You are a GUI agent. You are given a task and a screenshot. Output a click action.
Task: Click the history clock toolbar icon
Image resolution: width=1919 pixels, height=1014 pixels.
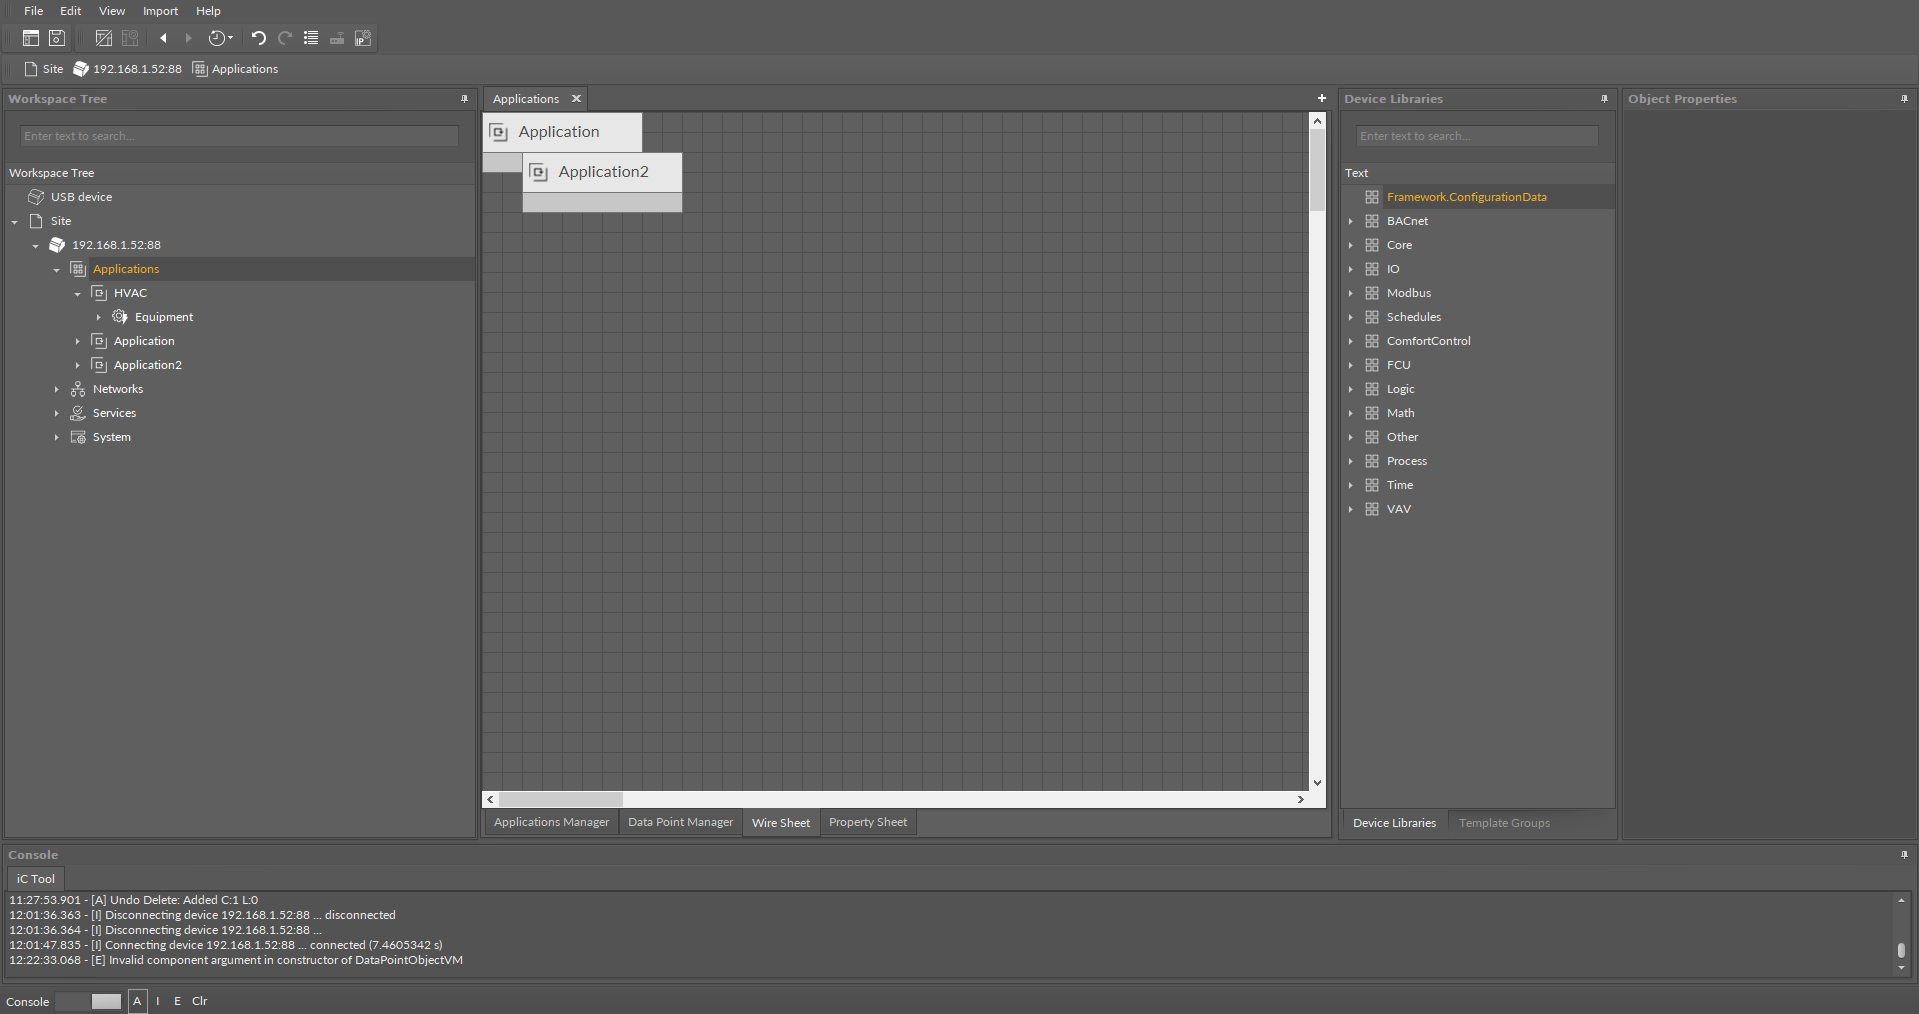[x=218, y=38]
